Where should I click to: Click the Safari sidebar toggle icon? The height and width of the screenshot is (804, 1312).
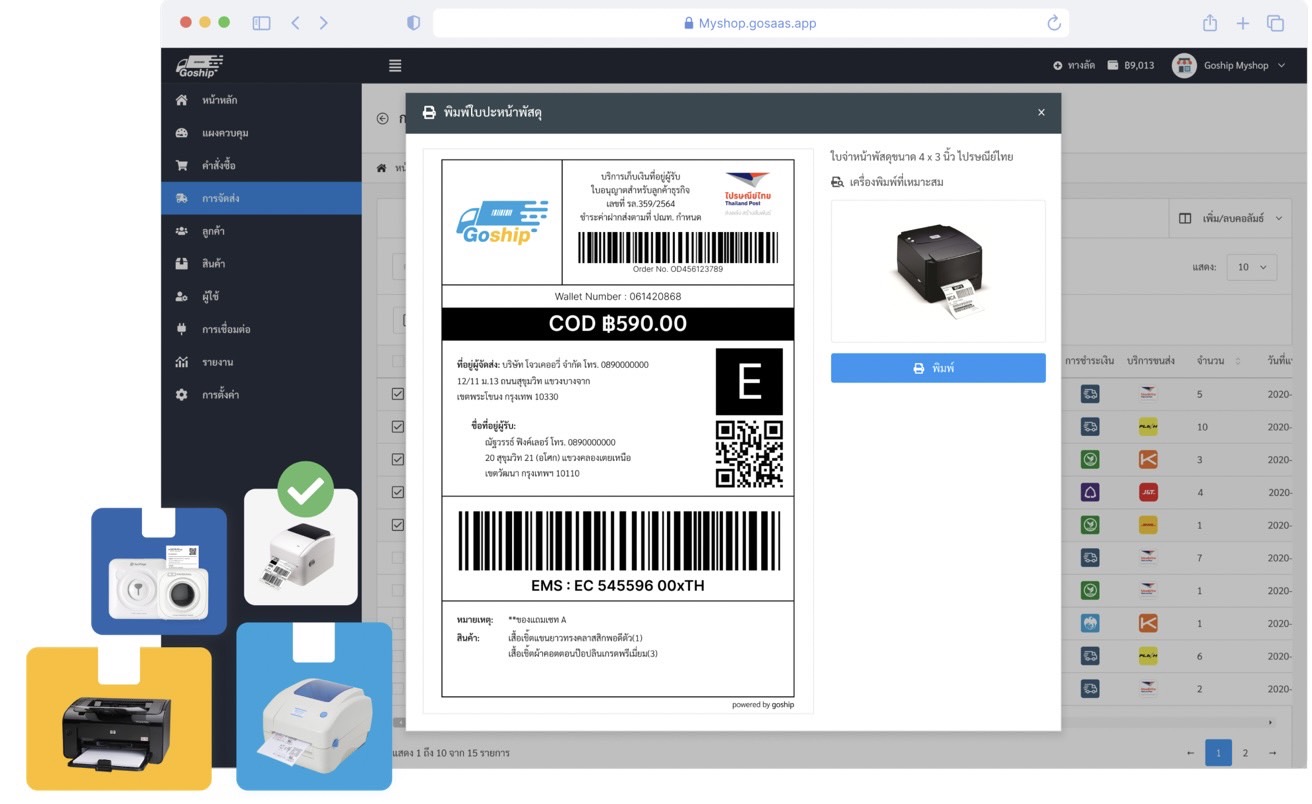point(261,23)
